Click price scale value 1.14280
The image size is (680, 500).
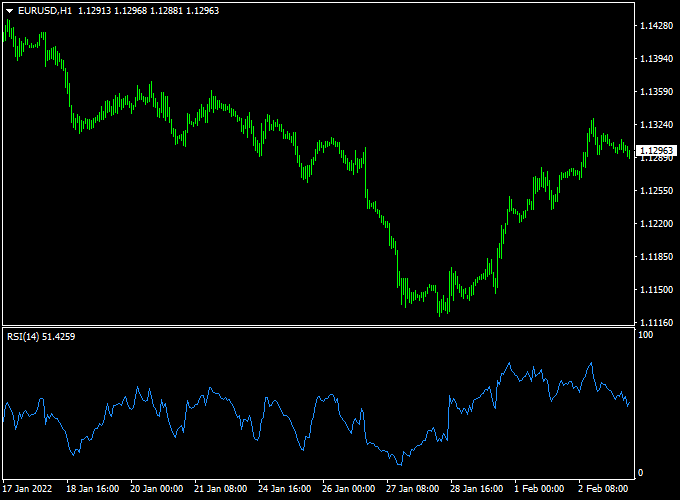click(x=657, y=26)
